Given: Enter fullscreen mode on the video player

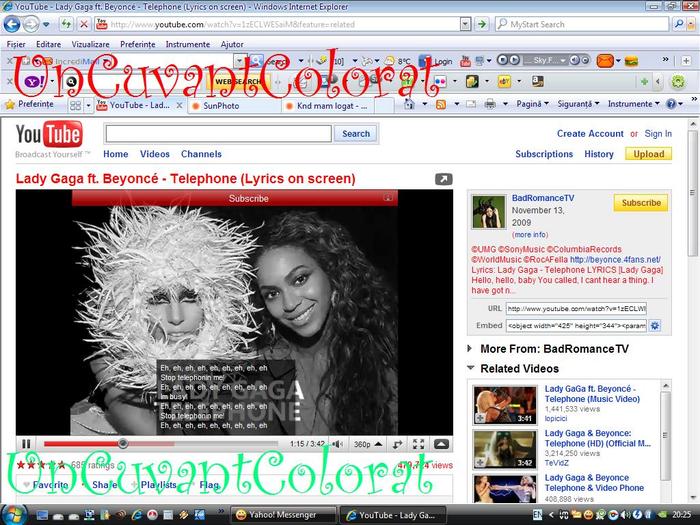Looking at the screenshot, I should 418,444.
